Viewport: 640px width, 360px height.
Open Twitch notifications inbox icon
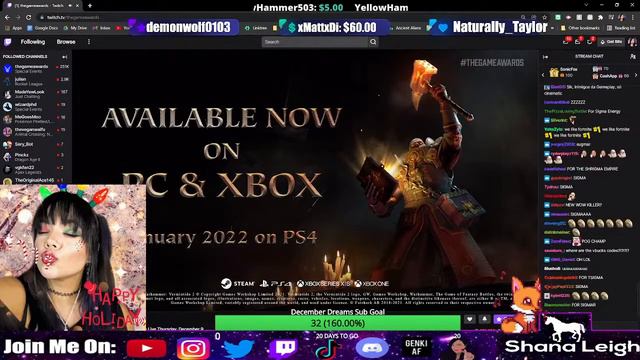pos(578,42)
